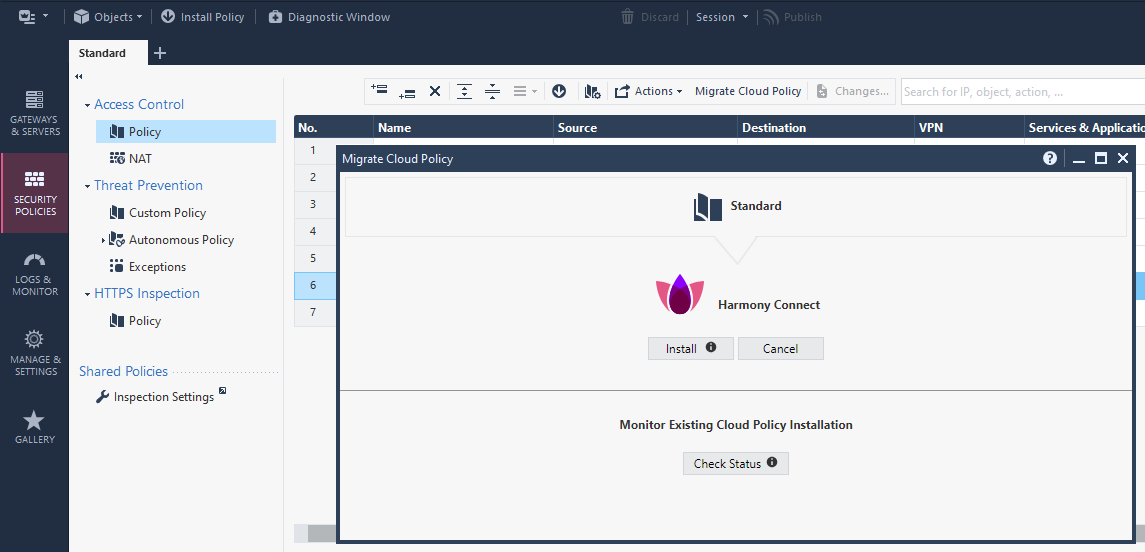Collapse the Access Control section
Image resolution: width=1145 pixels, height=552 pixels.
click(x=88, y=105)
